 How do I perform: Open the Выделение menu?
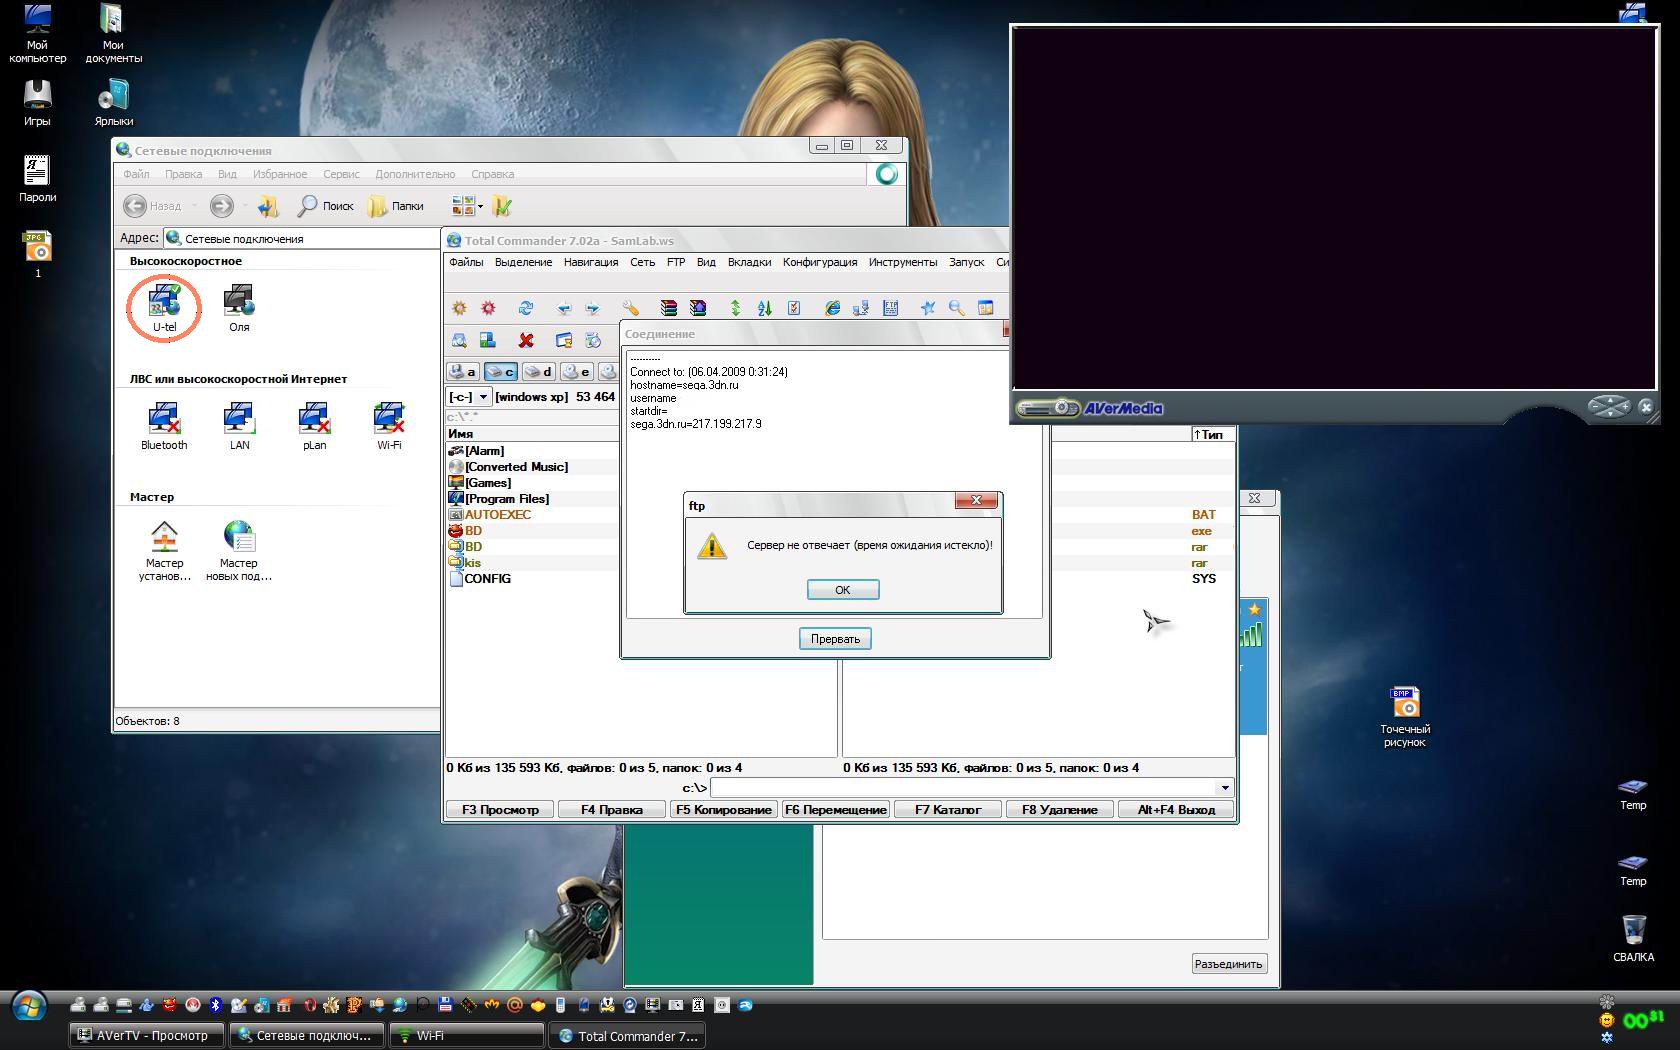(x=523, y=262)
